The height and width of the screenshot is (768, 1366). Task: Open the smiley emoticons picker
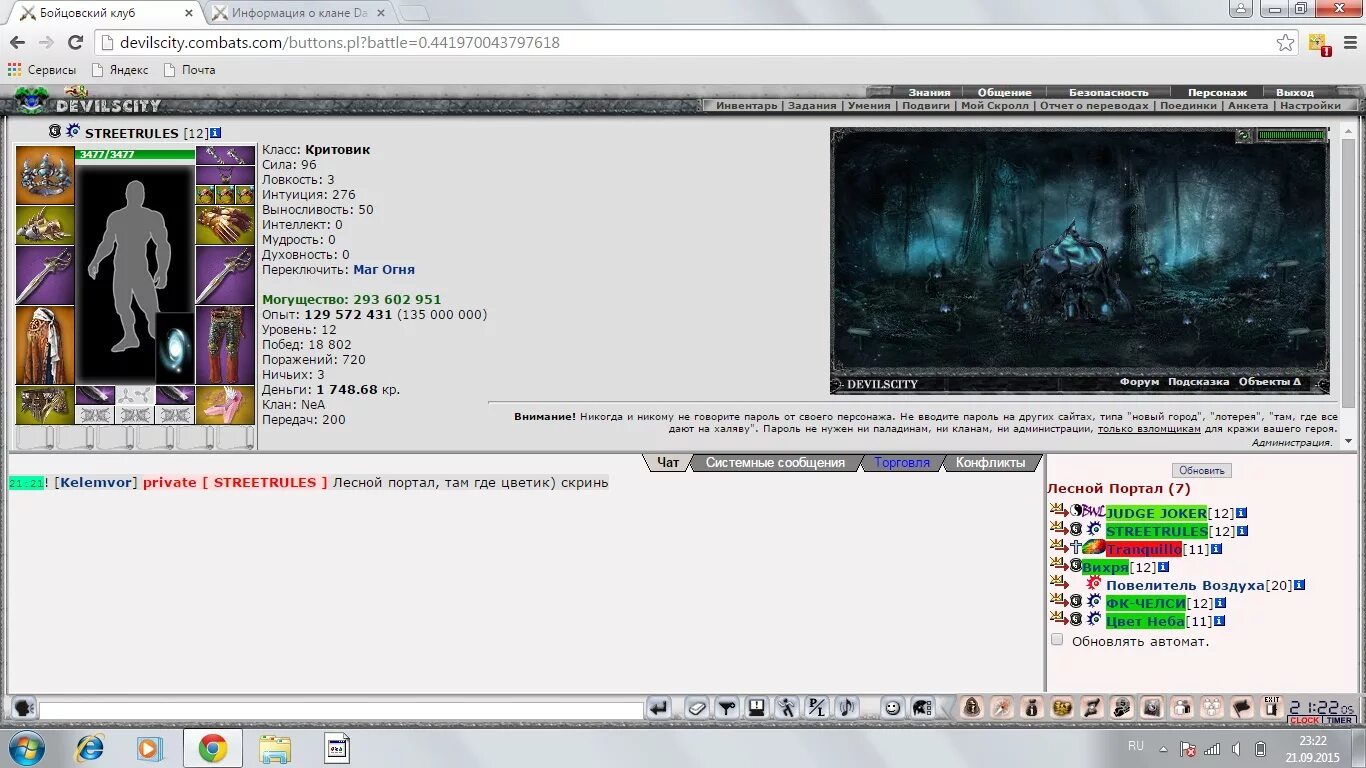click(892, 708)
